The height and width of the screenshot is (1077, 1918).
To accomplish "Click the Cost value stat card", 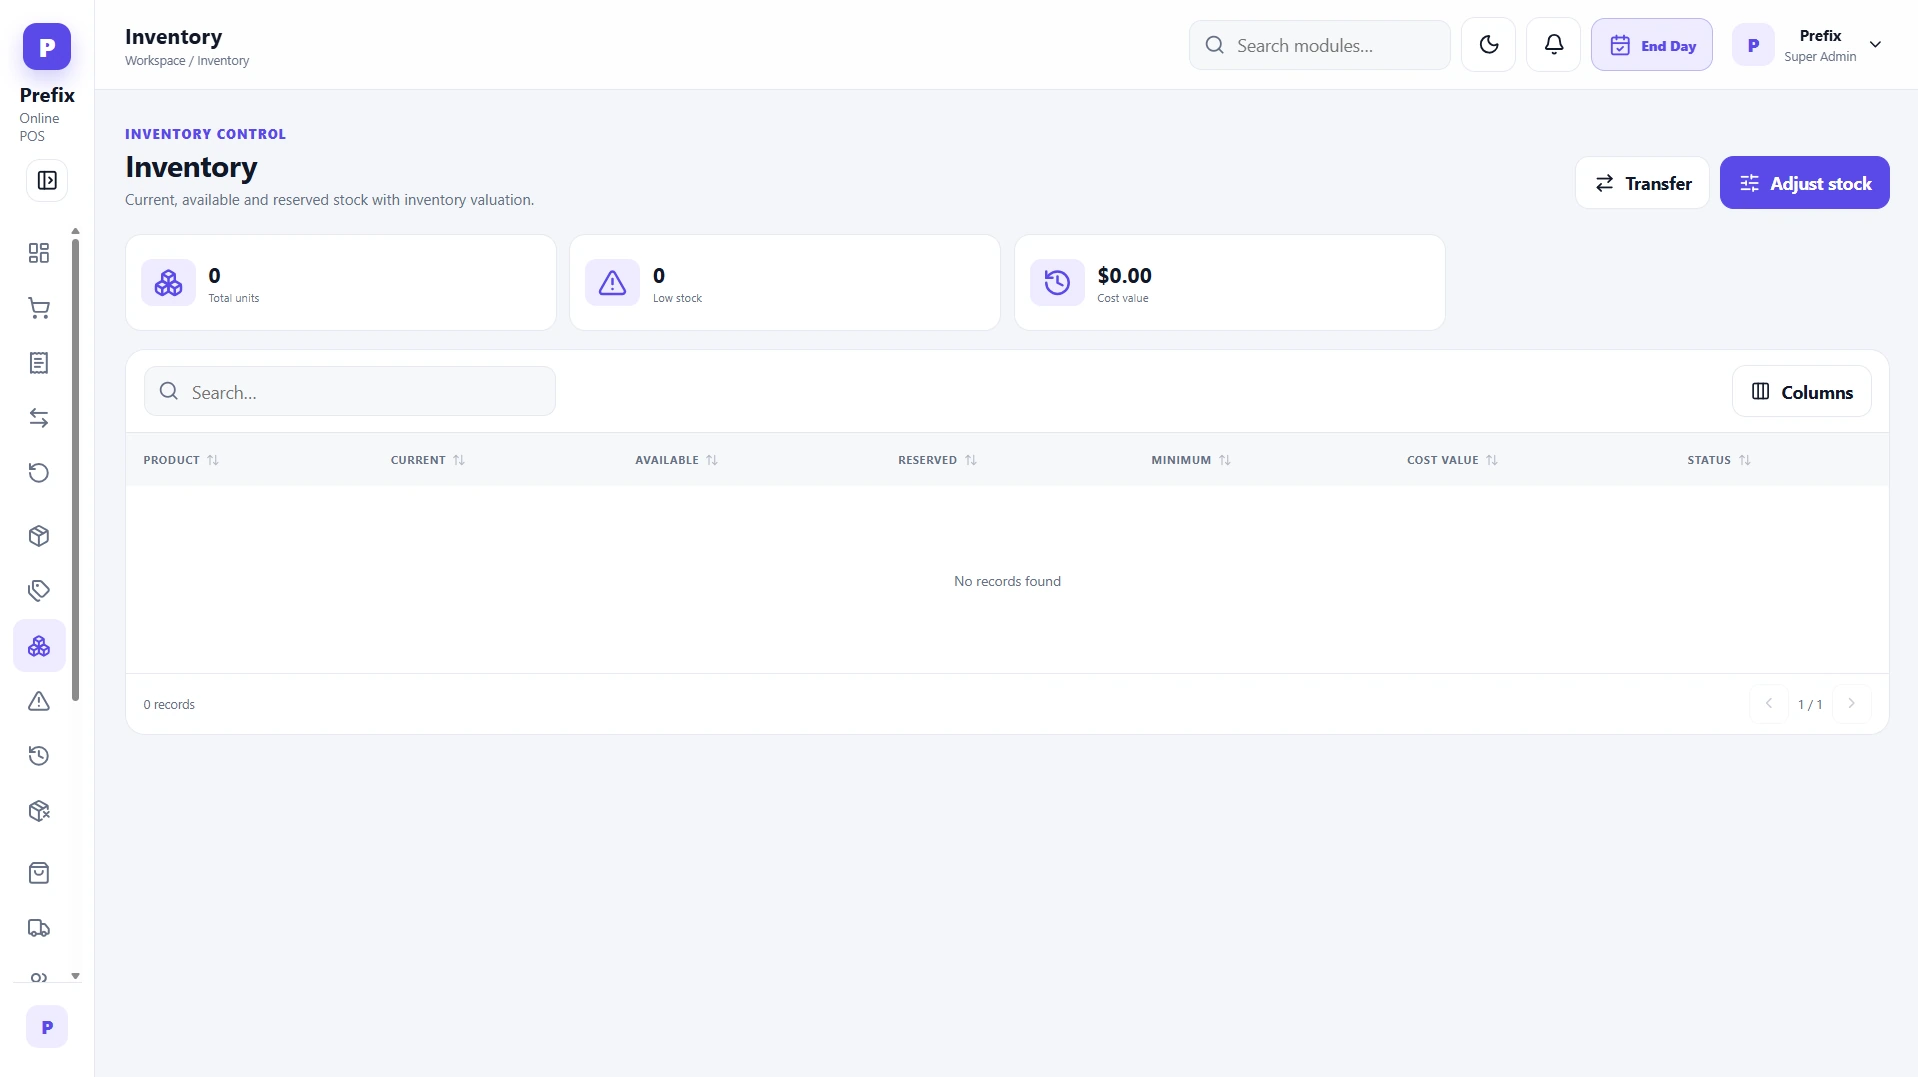I will (x=1230, y=283).
